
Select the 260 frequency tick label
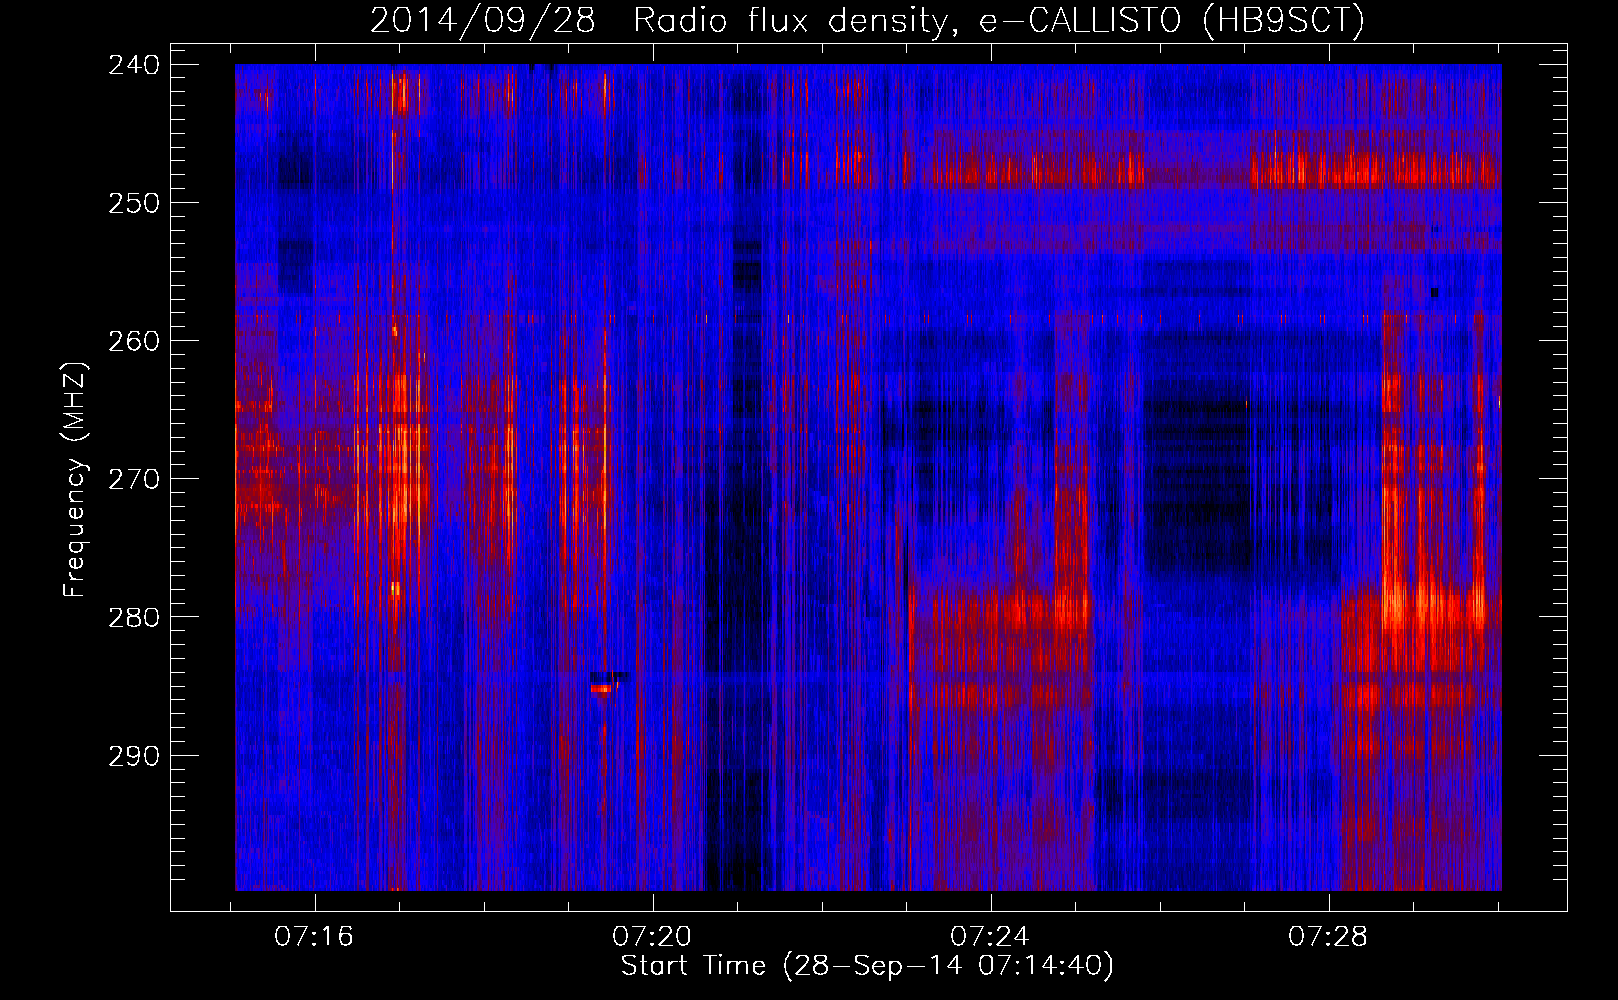coord(134,341)
